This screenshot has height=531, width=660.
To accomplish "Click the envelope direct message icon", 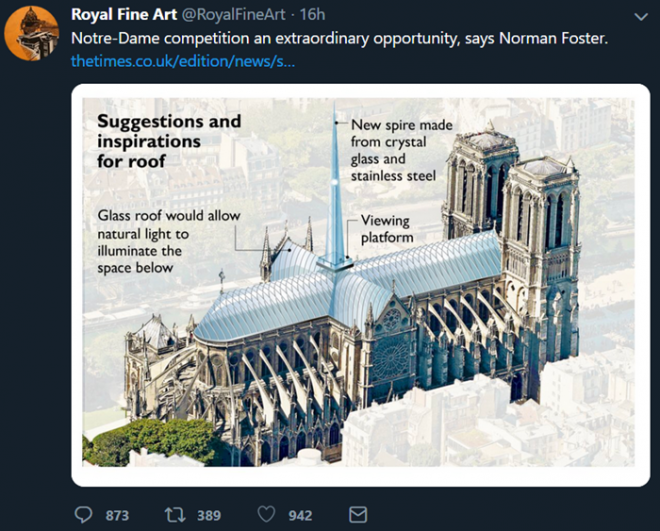I will coord(357,515).
